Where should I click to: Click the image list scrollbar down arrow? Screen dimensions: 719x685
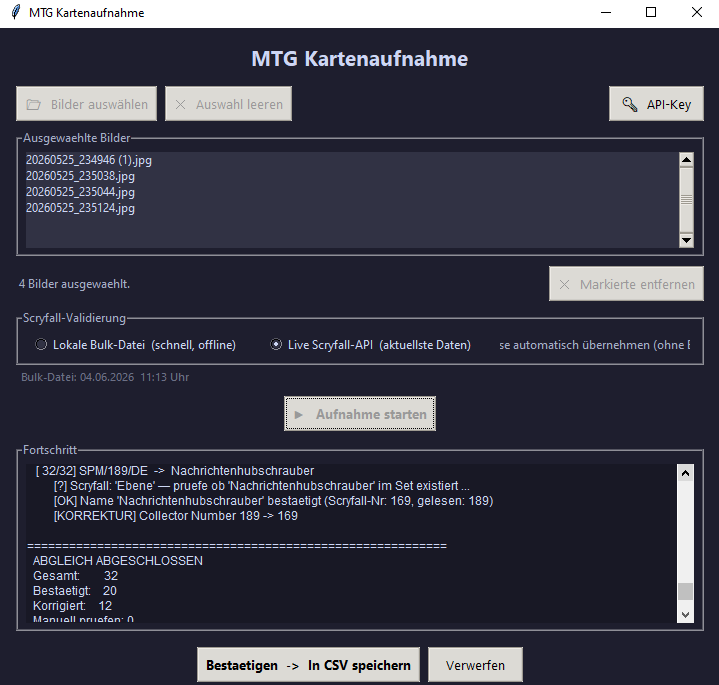click(686, 240)
